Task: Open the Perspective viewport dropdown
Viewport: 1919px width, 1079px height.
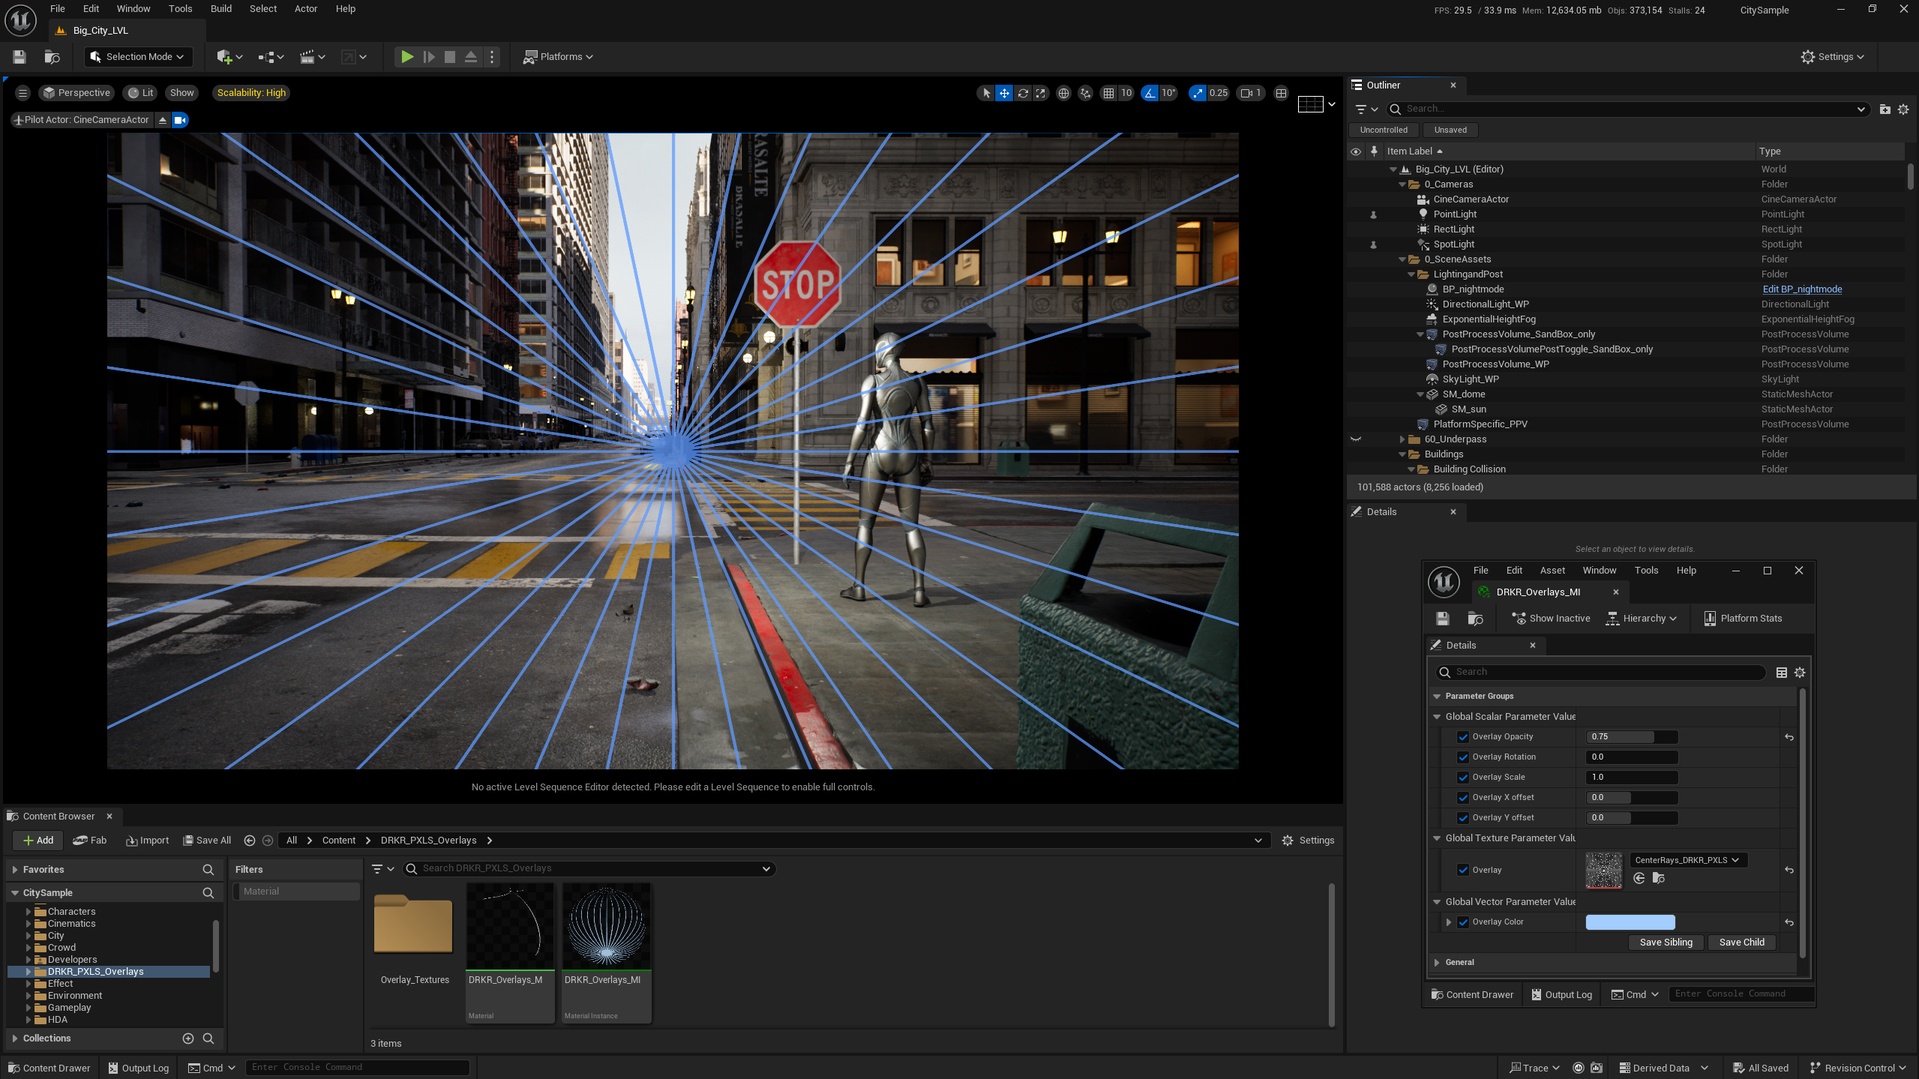Action: 77,92
